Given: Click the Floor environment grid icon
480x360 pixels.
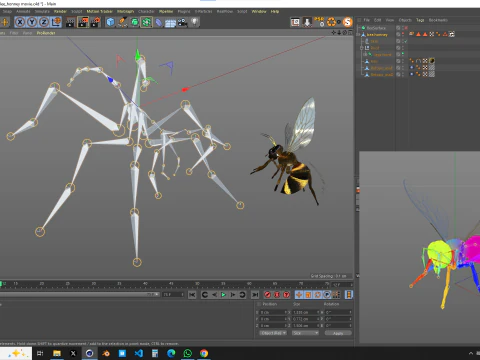Looking at the screenshot, I should tap(170, 23).
